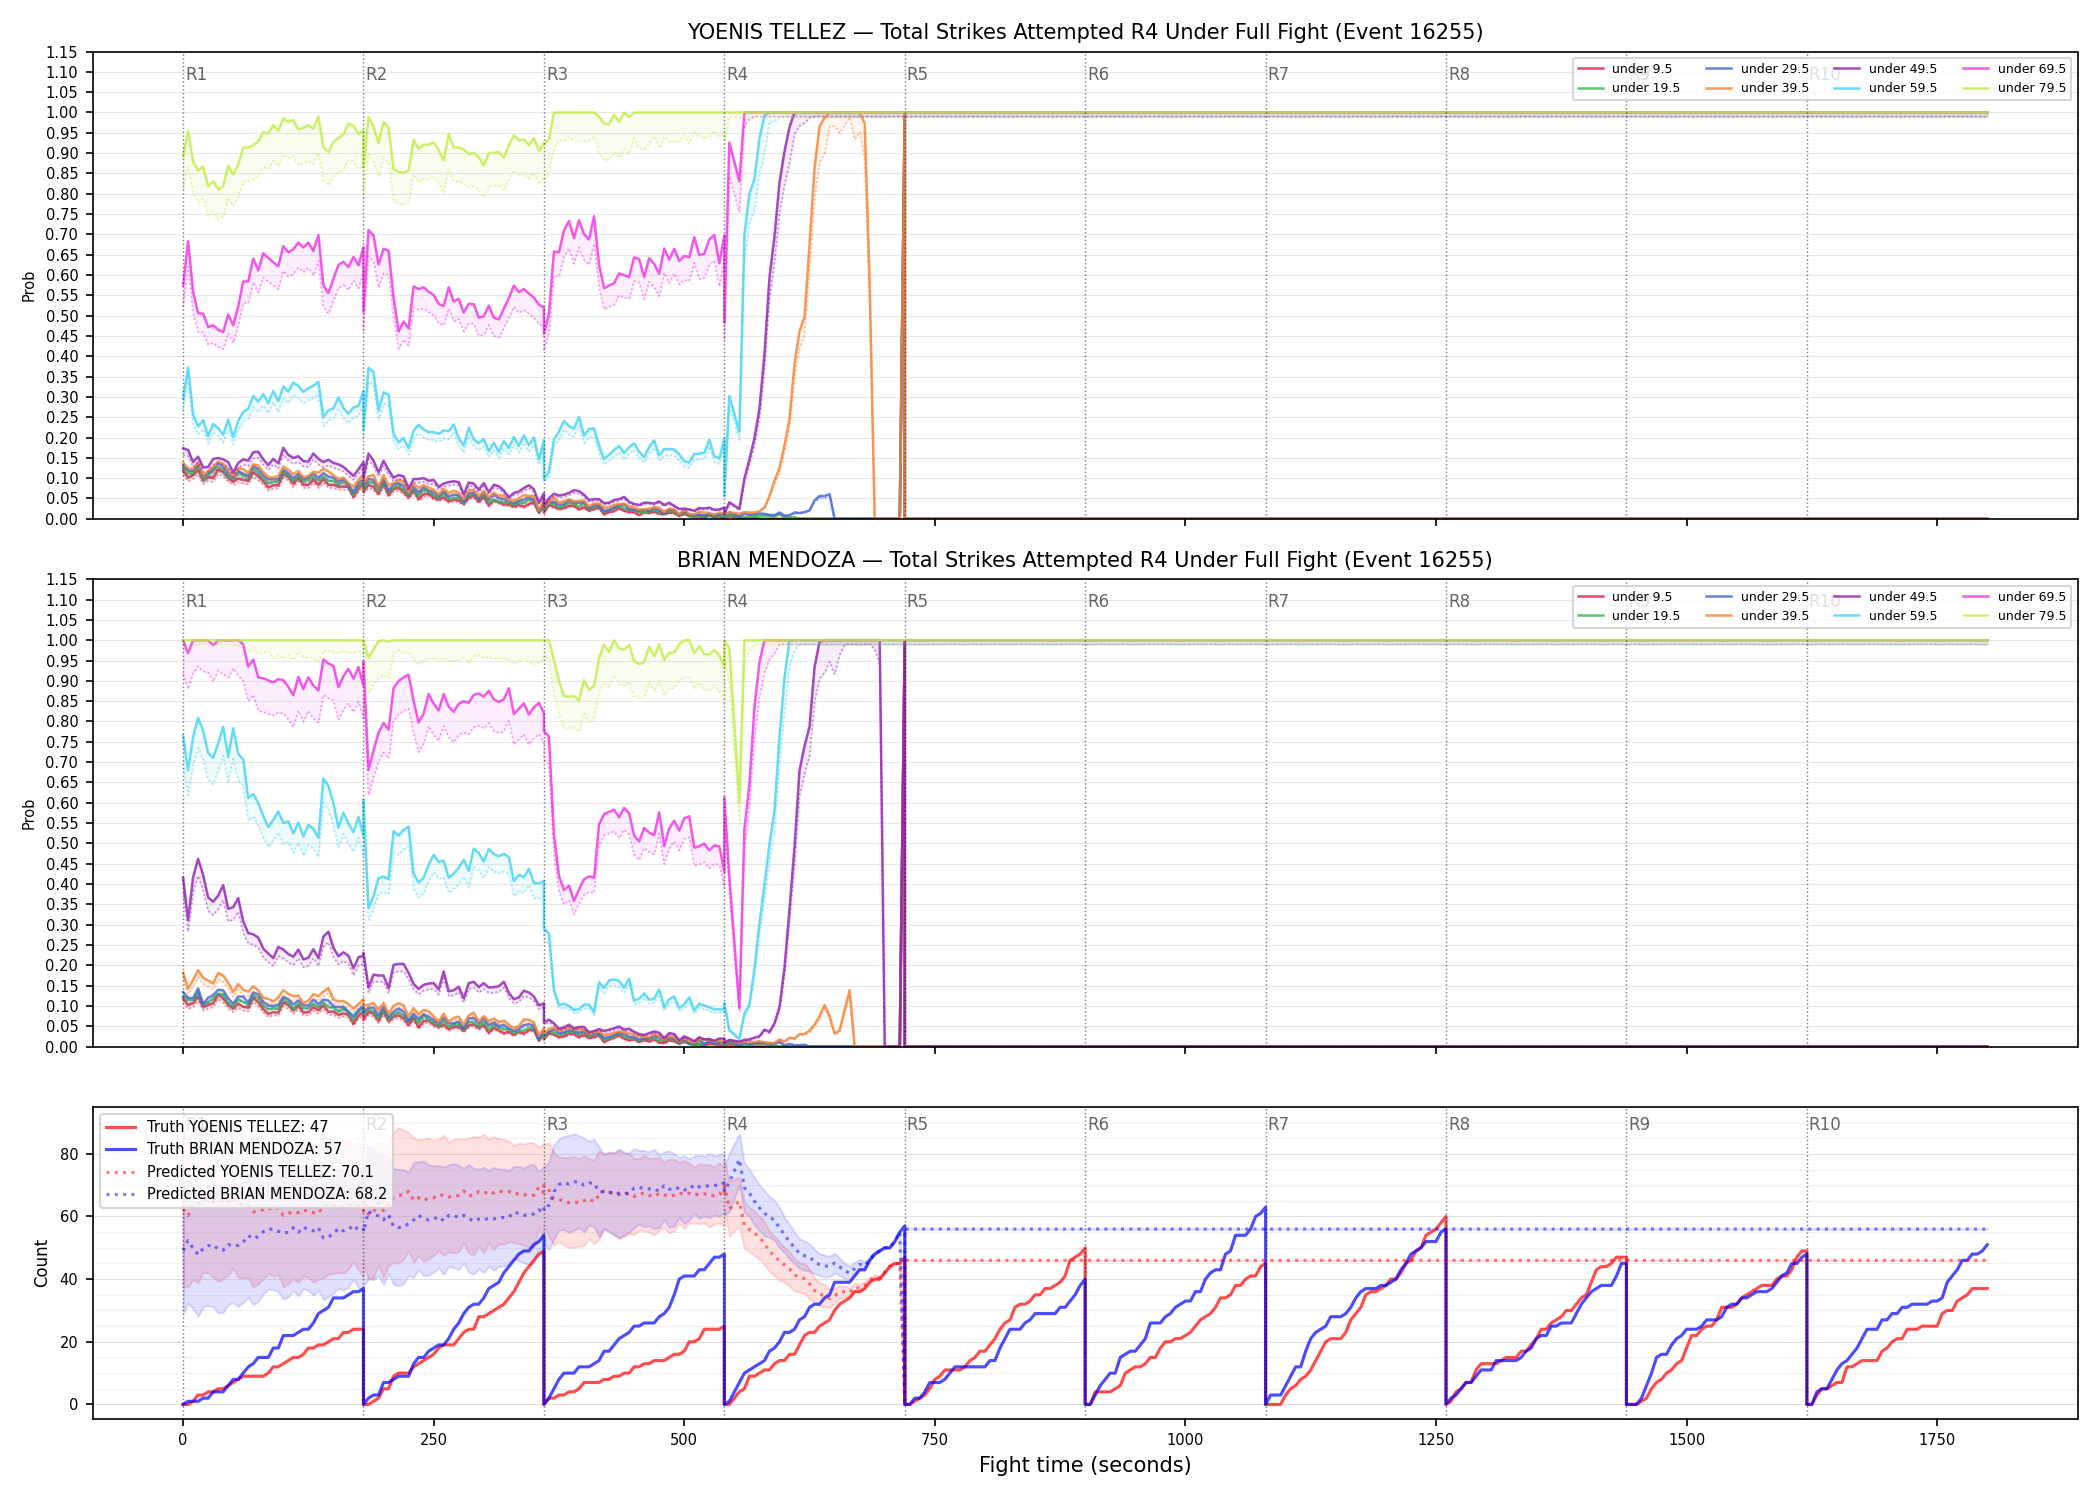Click the '80' tick on the Count axis

[69, 1154]
